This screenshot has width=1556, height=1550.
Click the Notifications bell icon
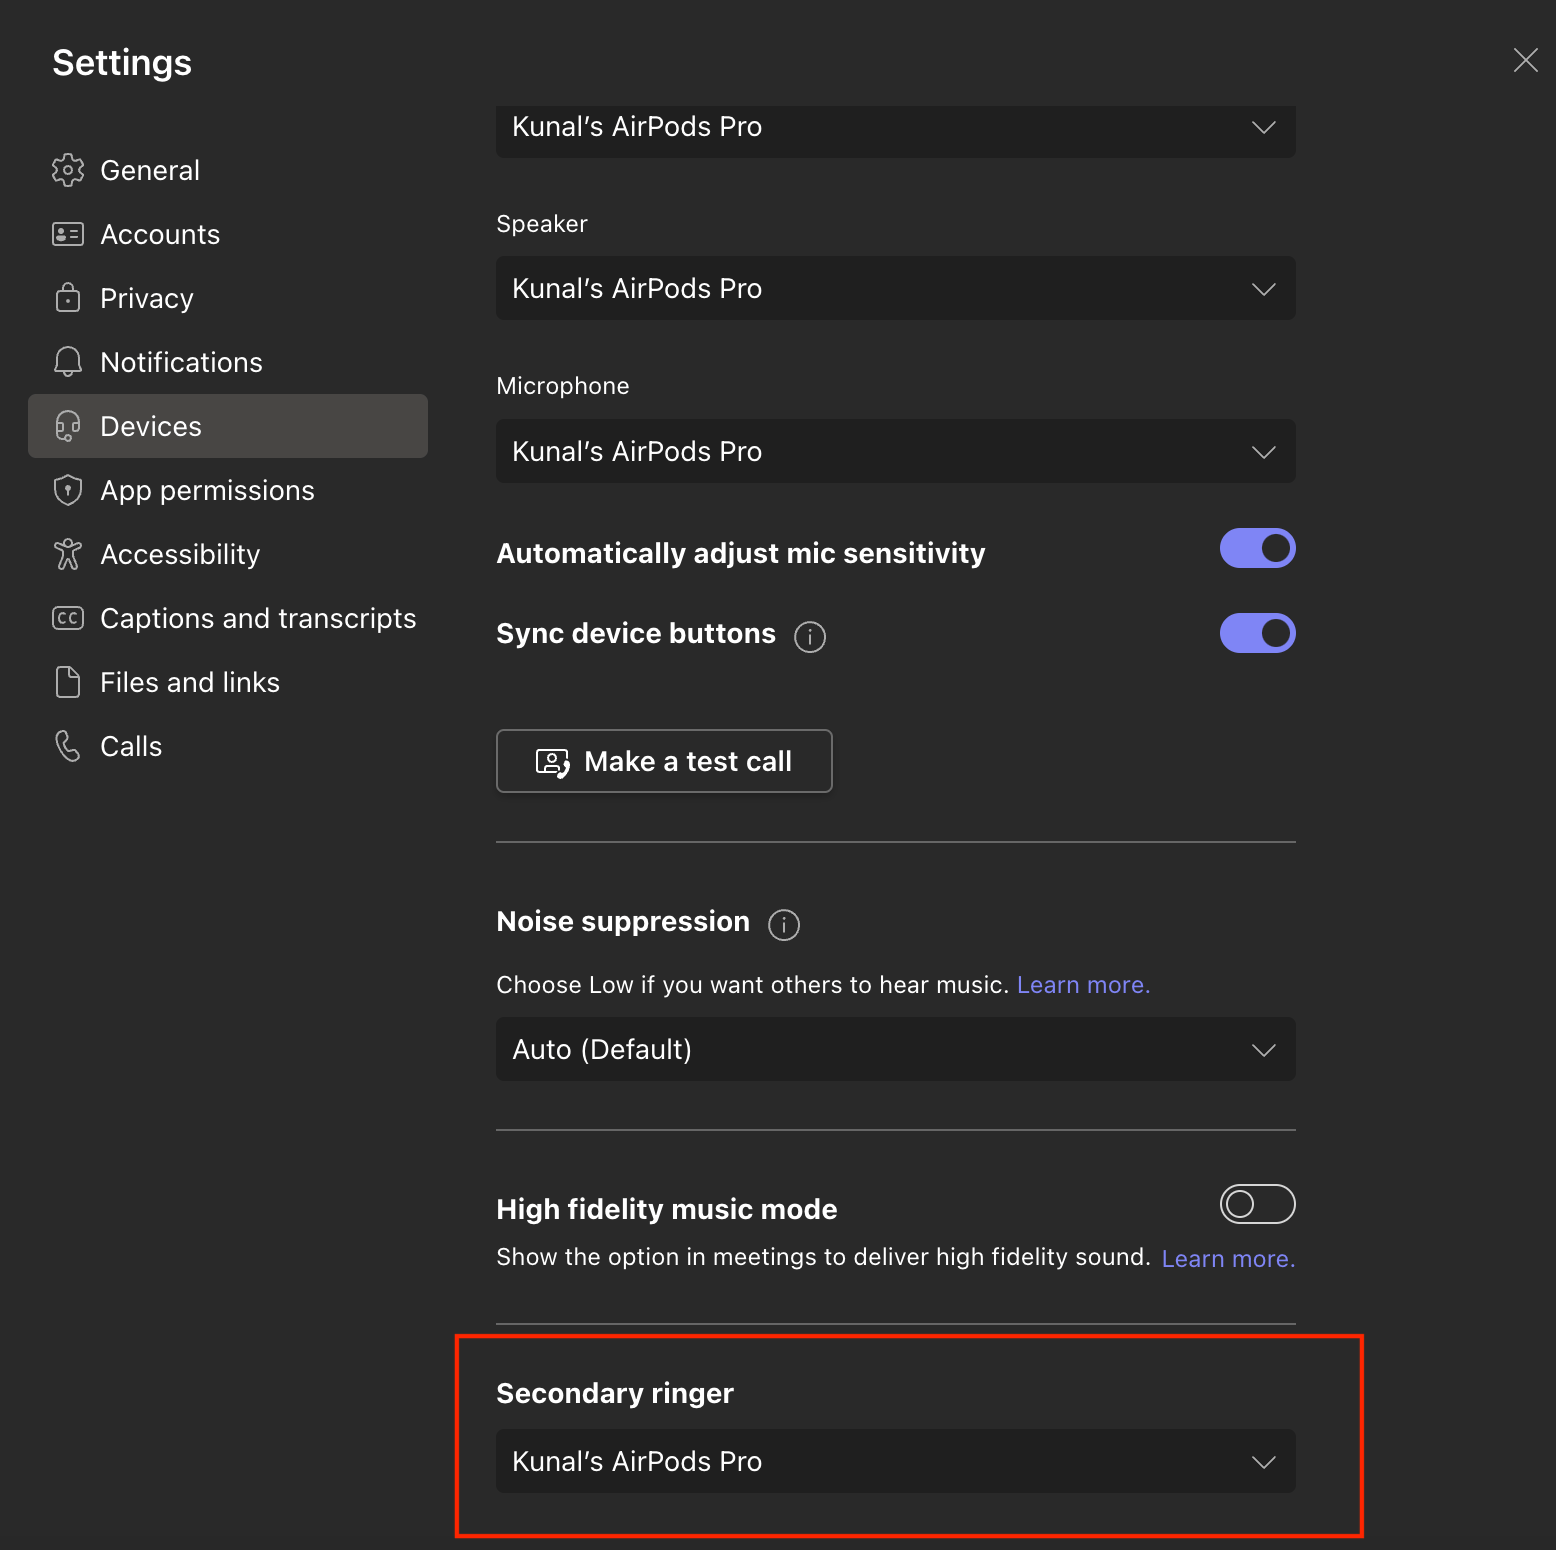tap(68, 361)
